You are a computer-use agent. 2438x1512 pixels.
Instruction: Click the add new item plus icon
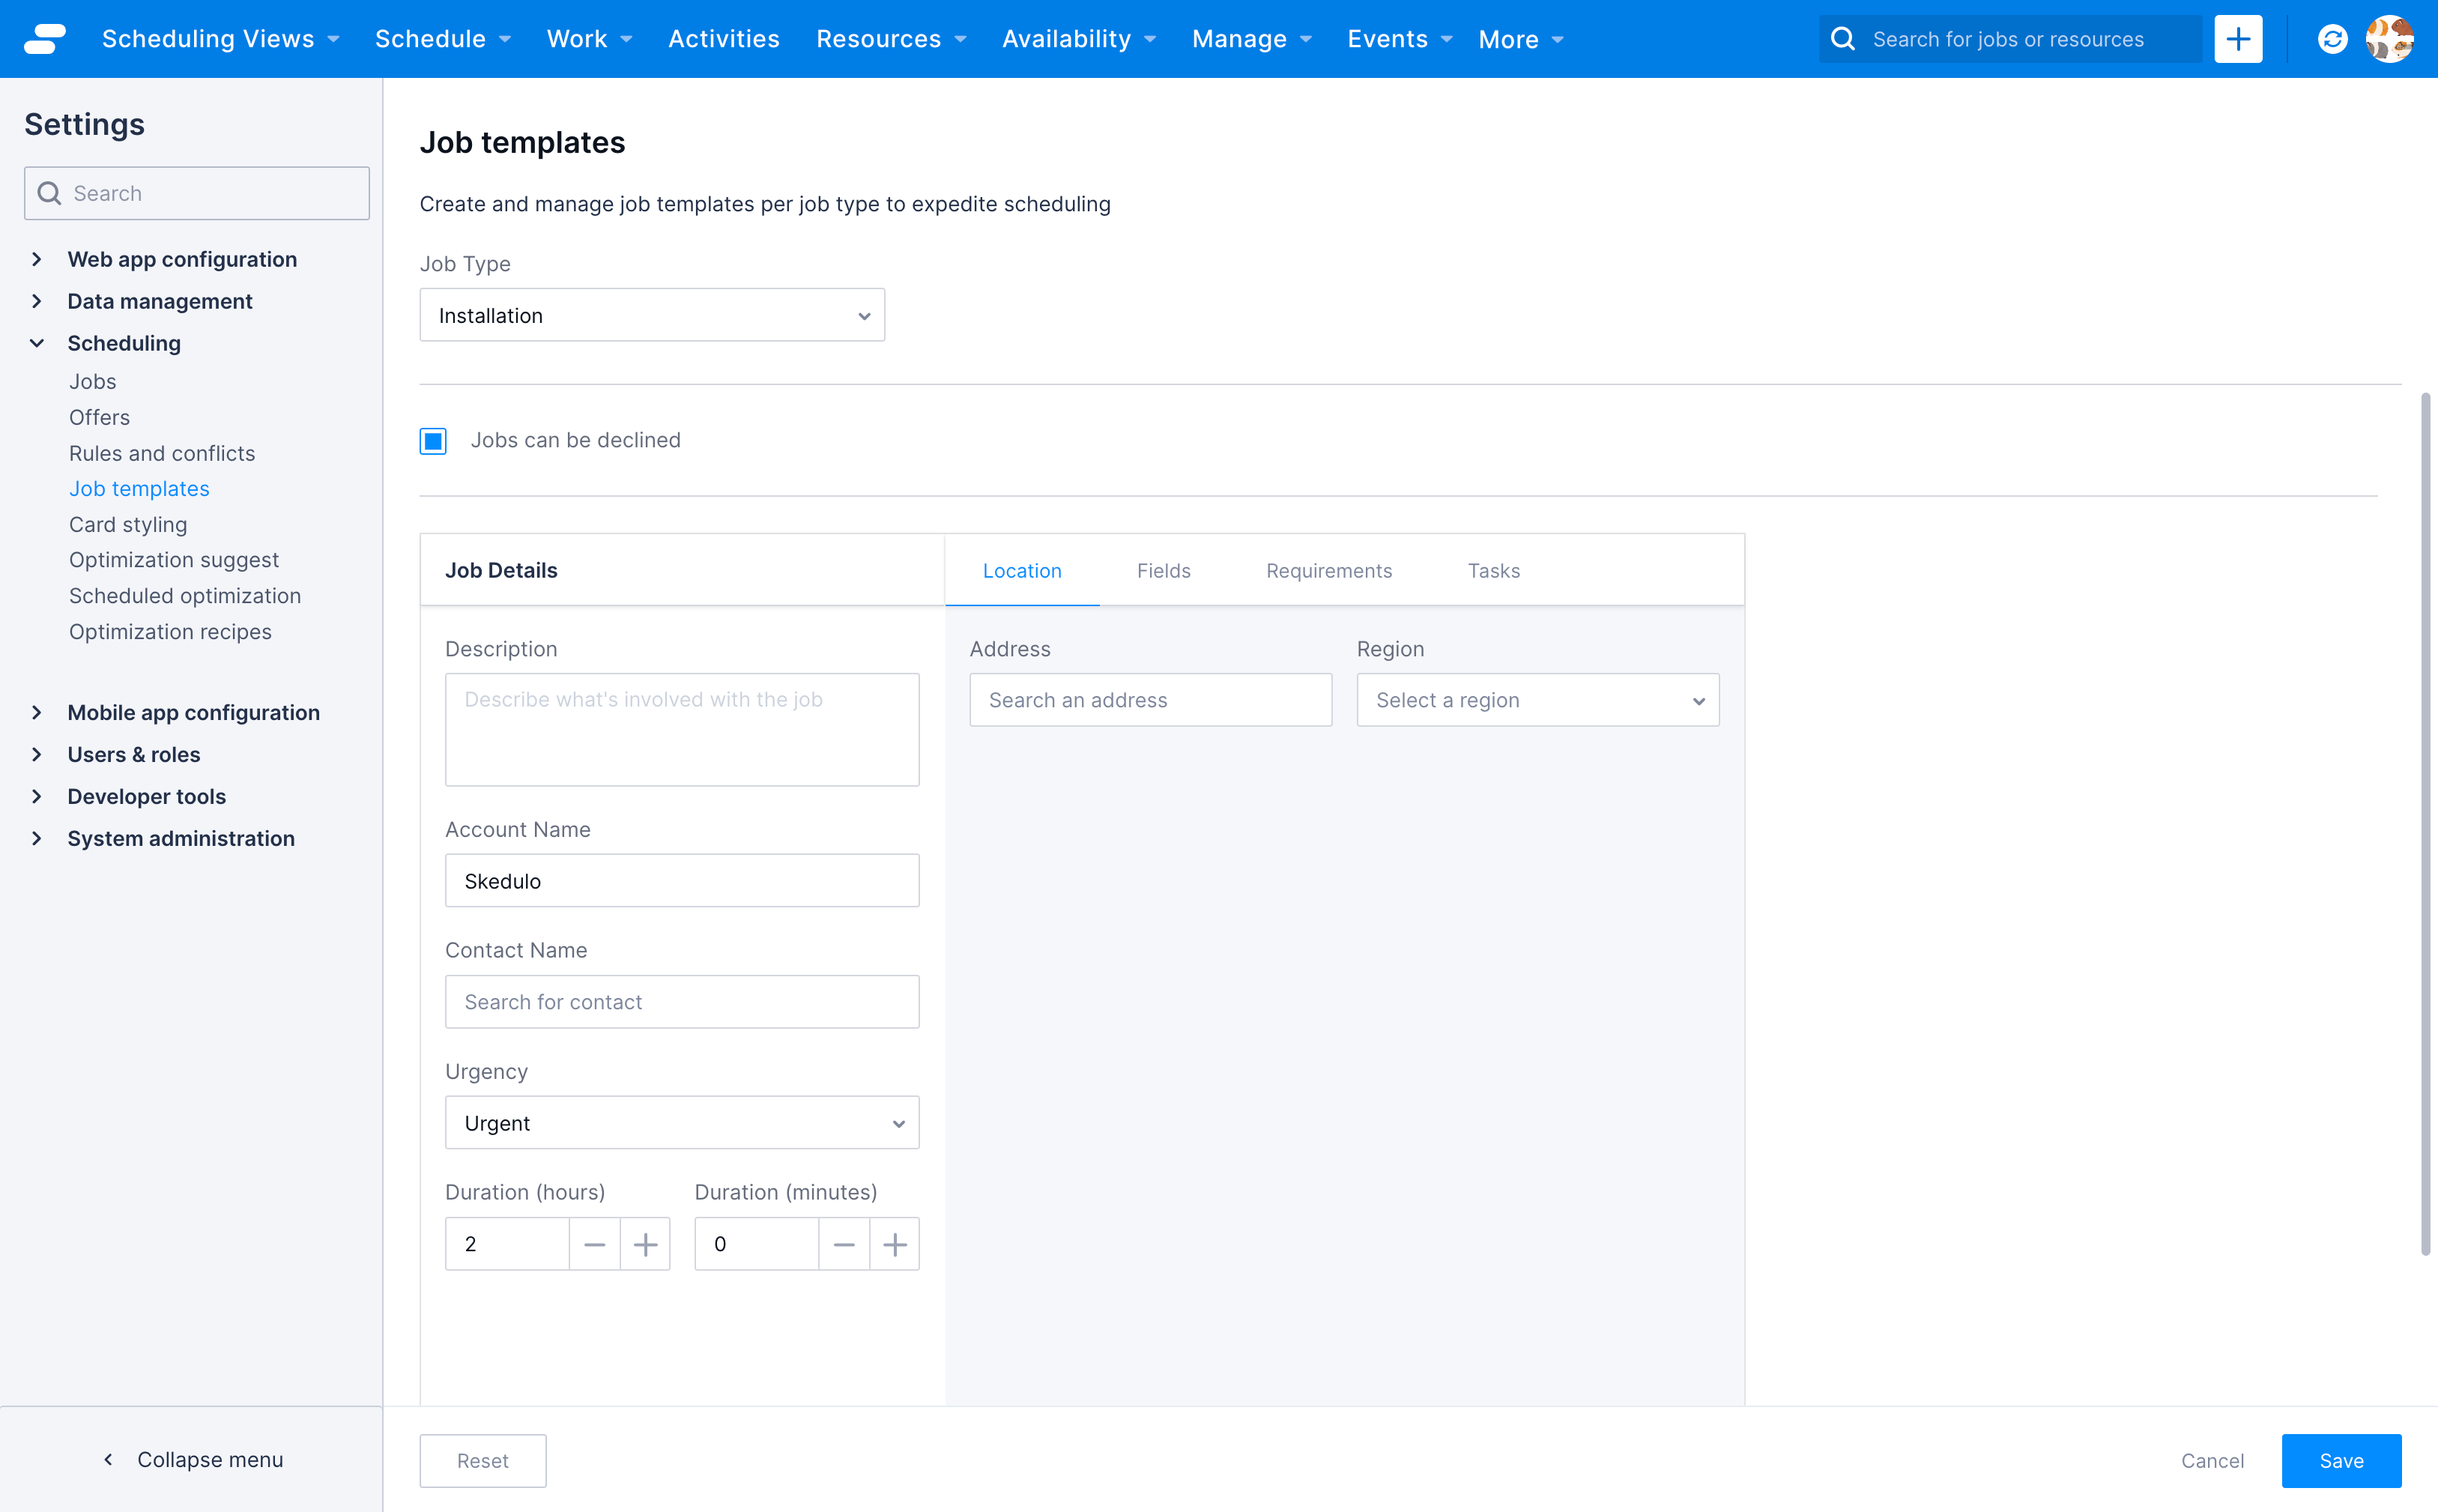pyautogui.click(x=2239, y=38)
